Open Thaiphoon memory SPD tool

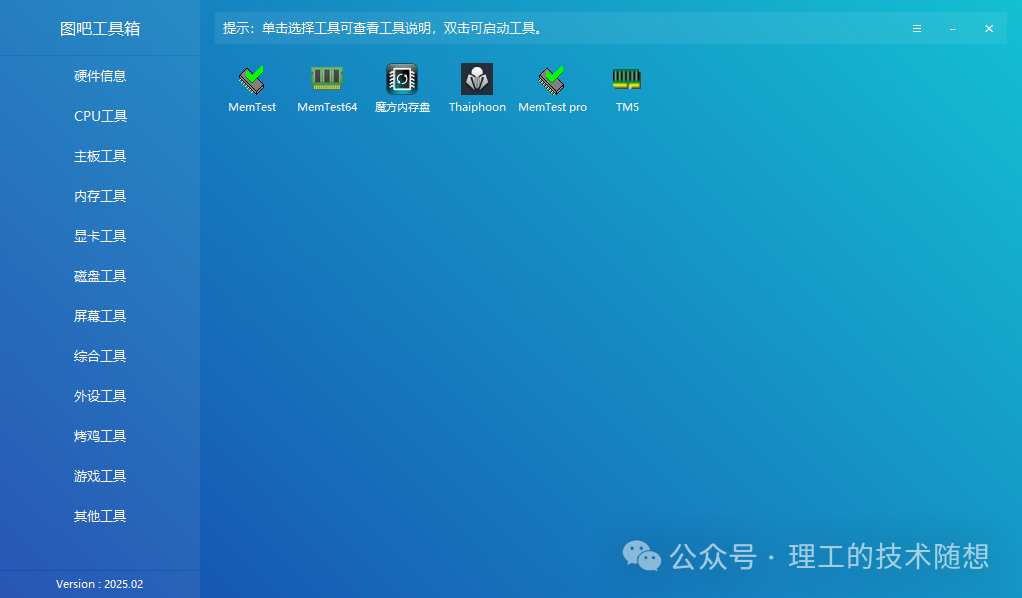pos(477,87)
